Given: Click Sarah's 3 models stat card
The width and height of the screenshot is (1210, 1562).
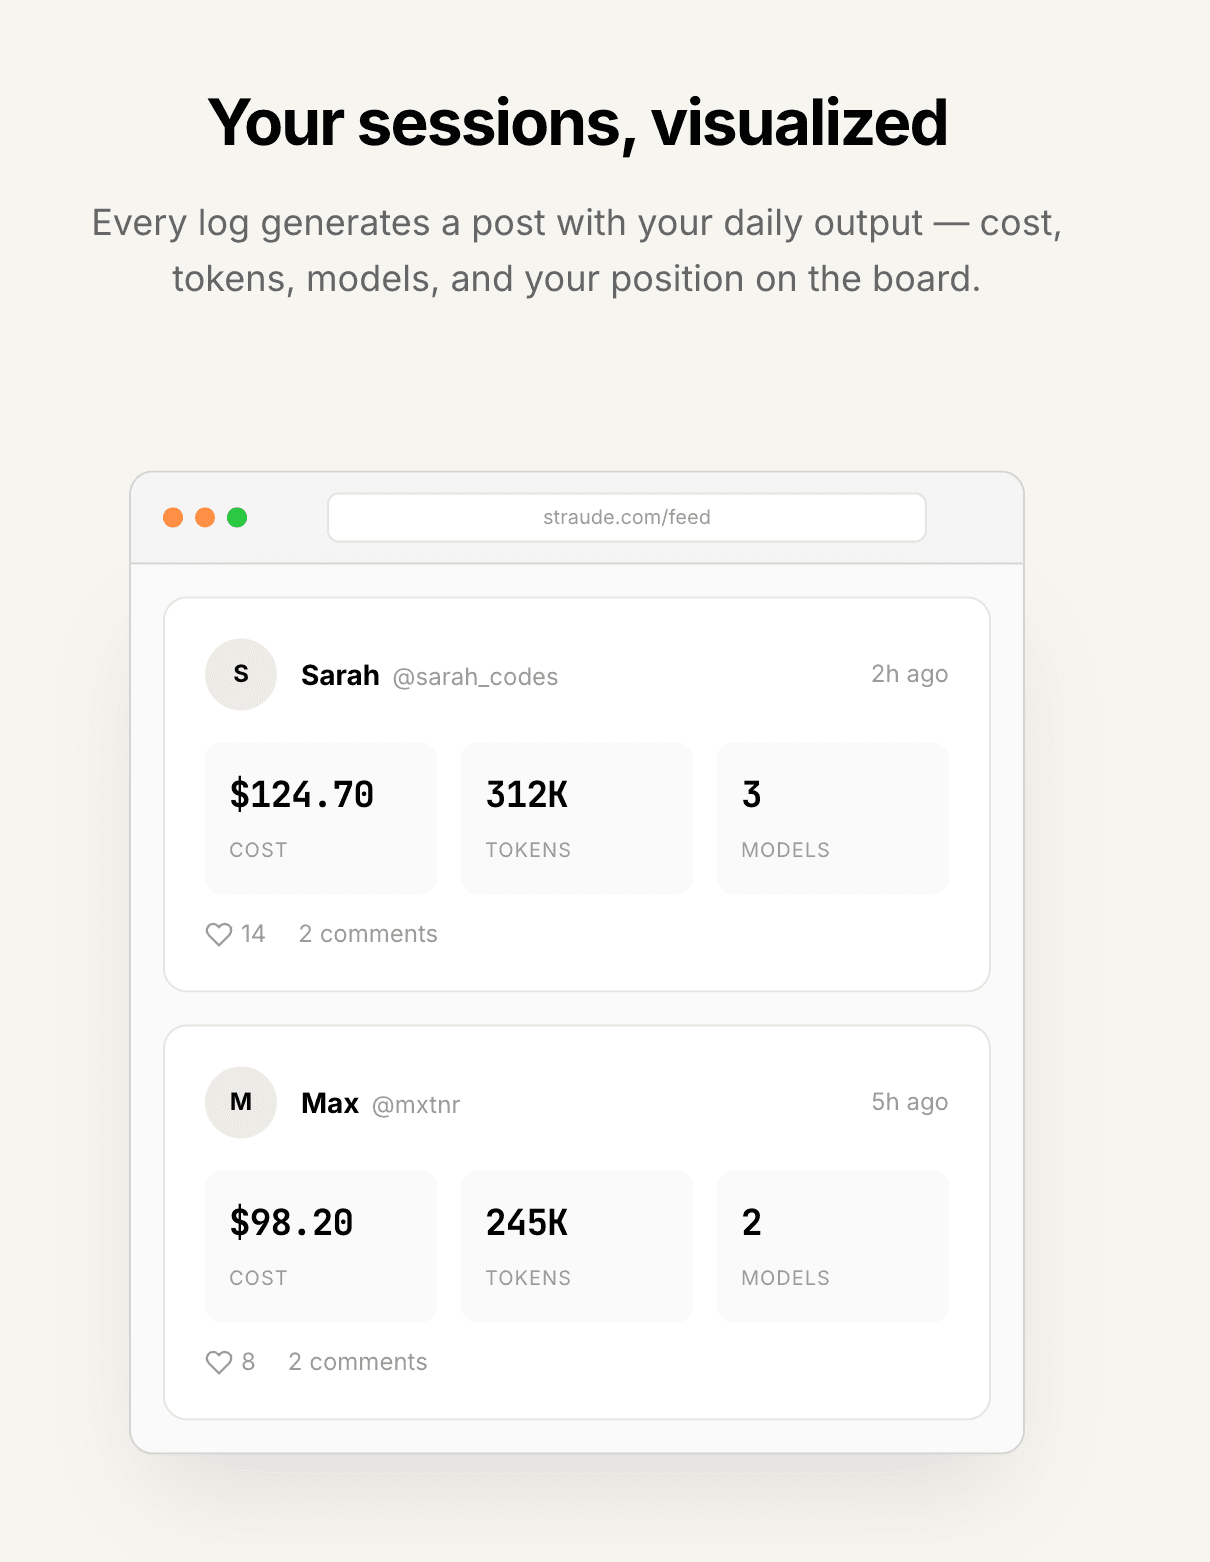Looking at the screenshot, I should pyautogui.click(x=833, y=818).
